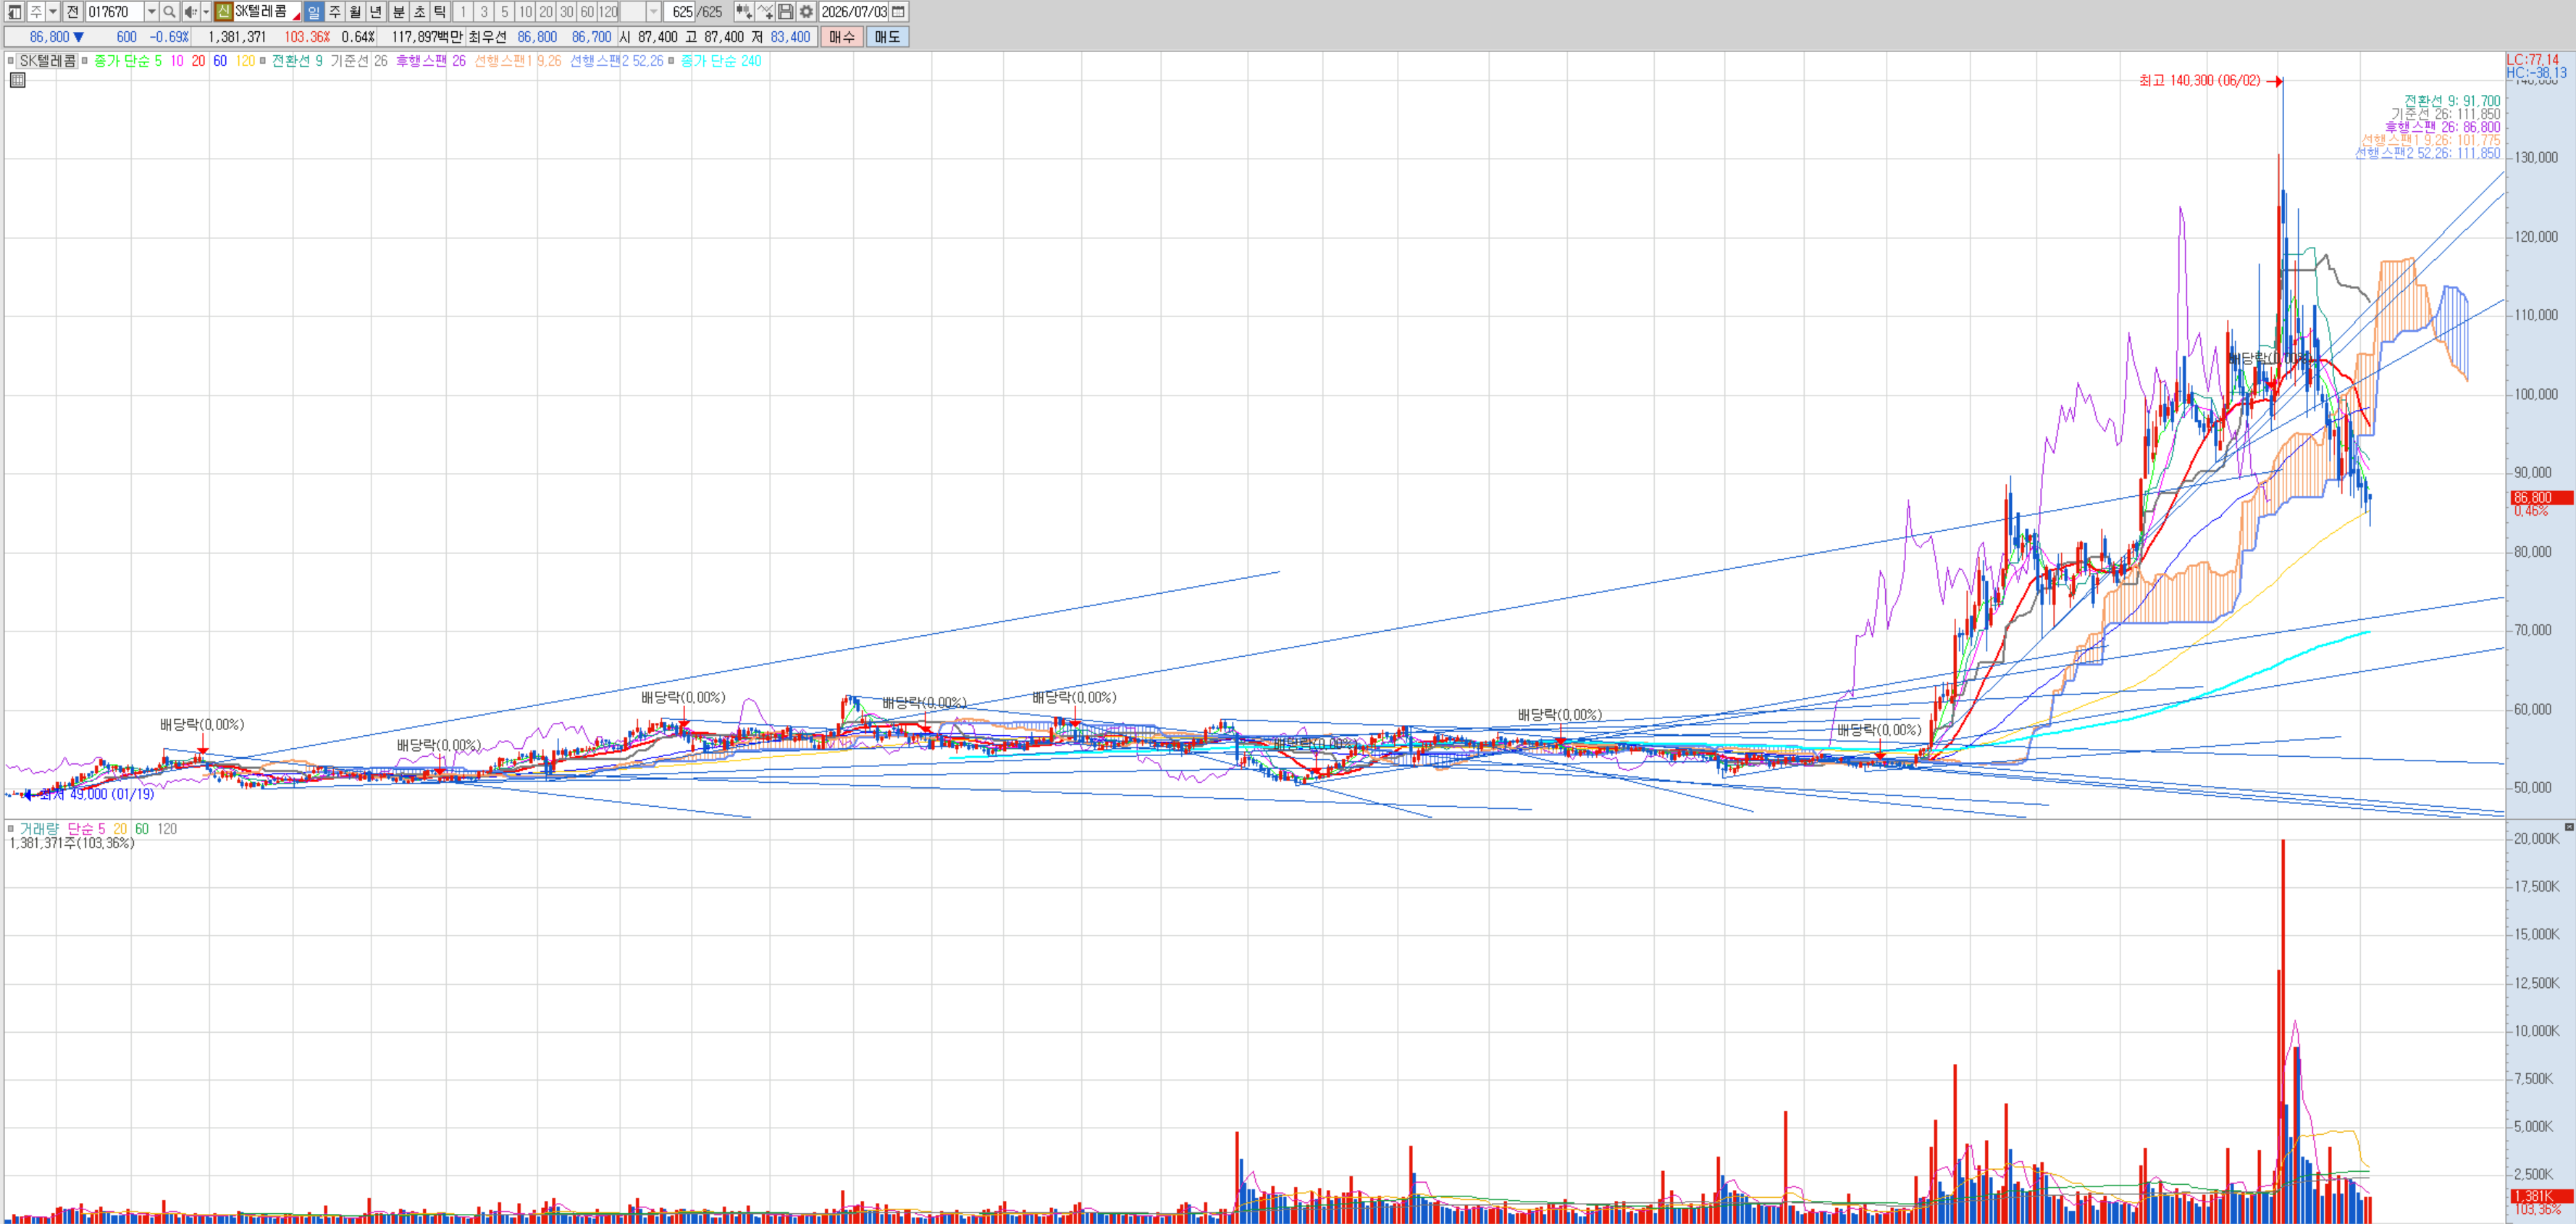Click the cyan 종가 단순 240 legend
Viewport: 2576px width, 1224px height.
pyautogui.click(x=721, y=61)
